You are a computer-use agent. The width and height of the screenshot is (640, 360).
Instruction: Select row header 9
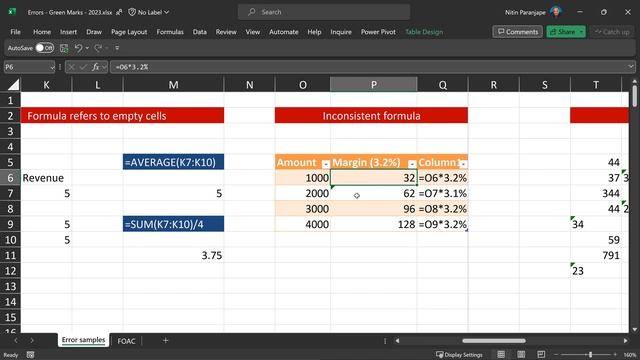pyautogui.click(x=10, y=224)
